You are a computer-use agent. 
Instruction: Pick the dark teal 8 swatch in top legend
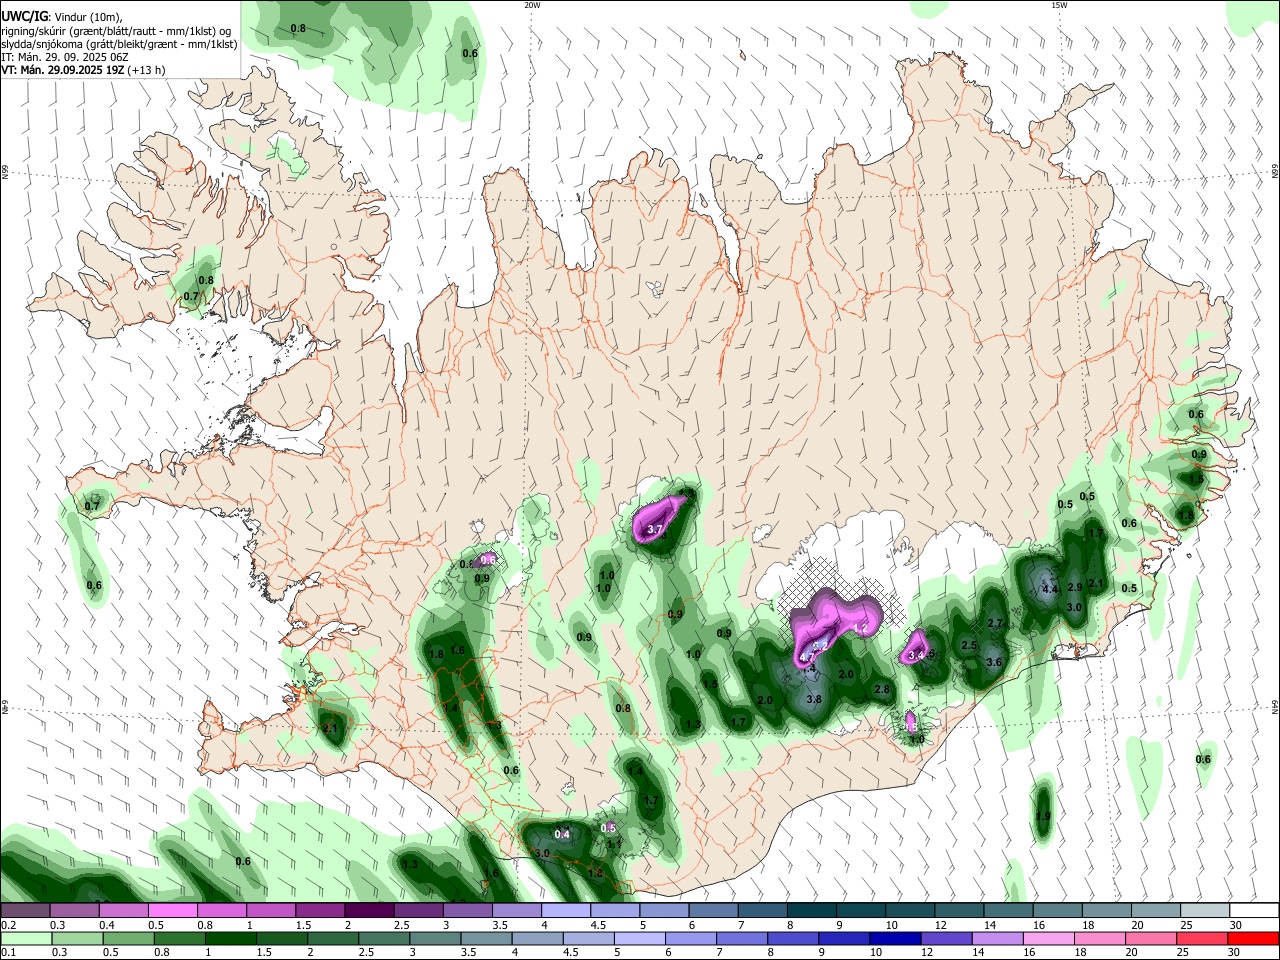811,910
